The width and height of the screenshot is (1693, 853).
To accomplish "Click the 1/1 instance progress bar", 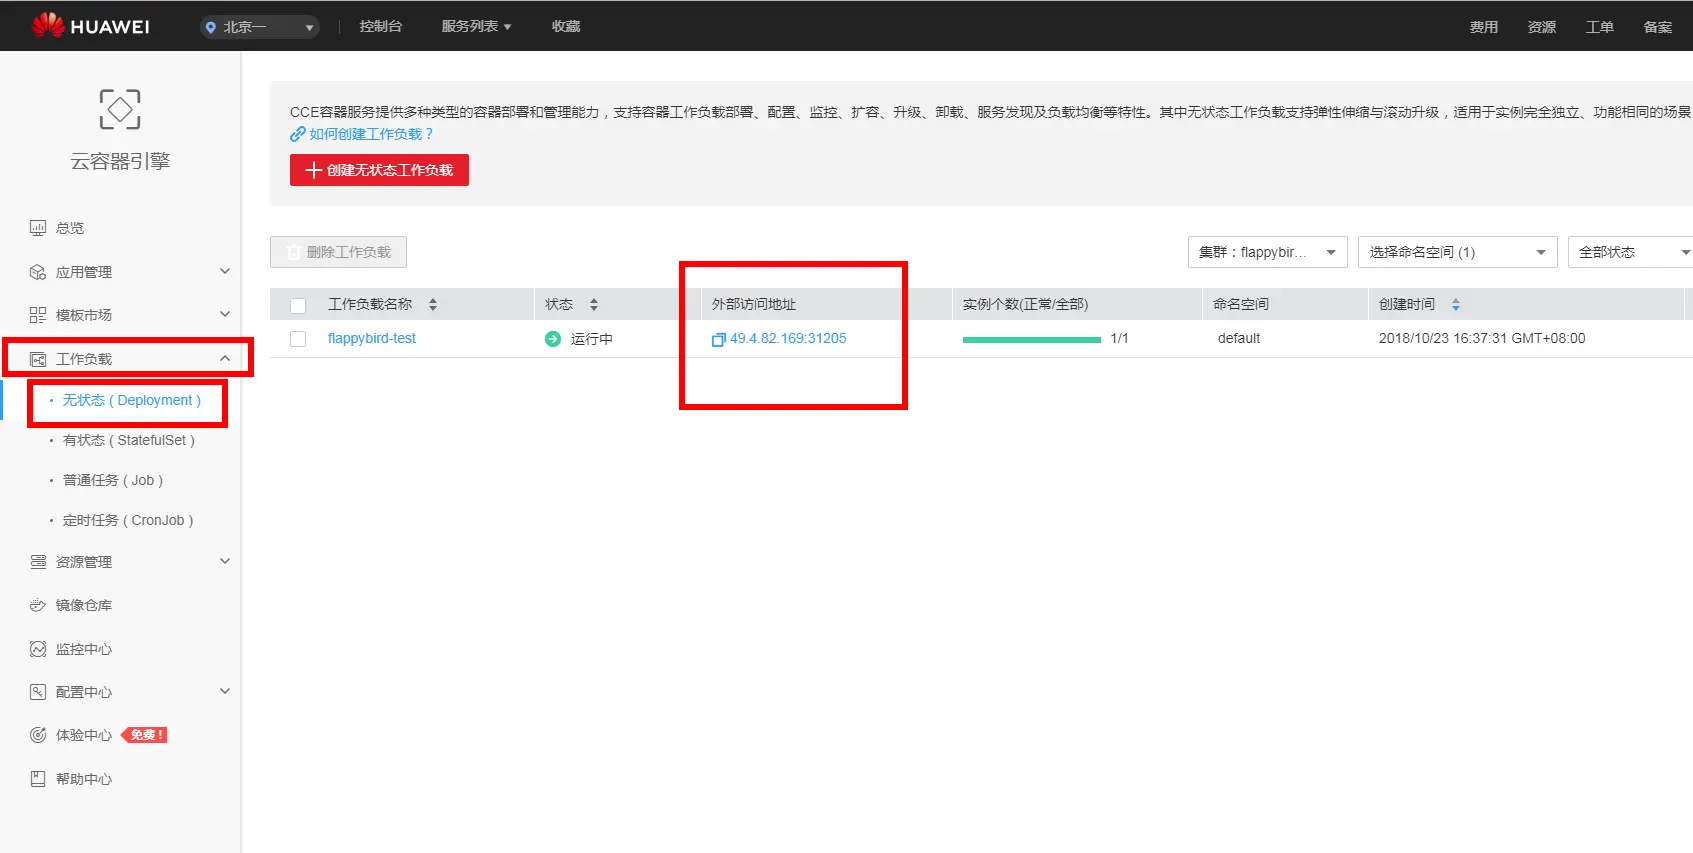I will pyautogui.click(x=1031, y=340).
